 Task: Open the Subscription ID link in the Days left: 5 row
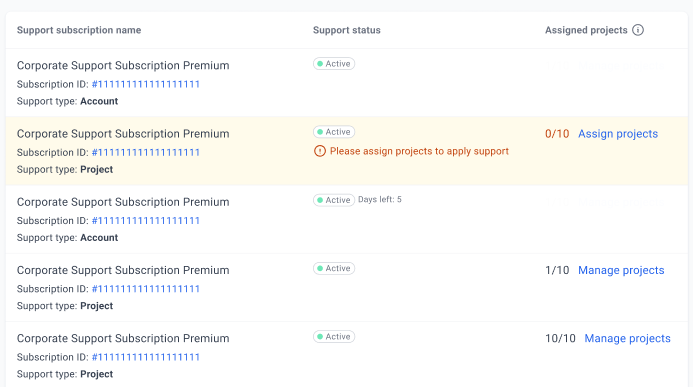coord(146,220)
